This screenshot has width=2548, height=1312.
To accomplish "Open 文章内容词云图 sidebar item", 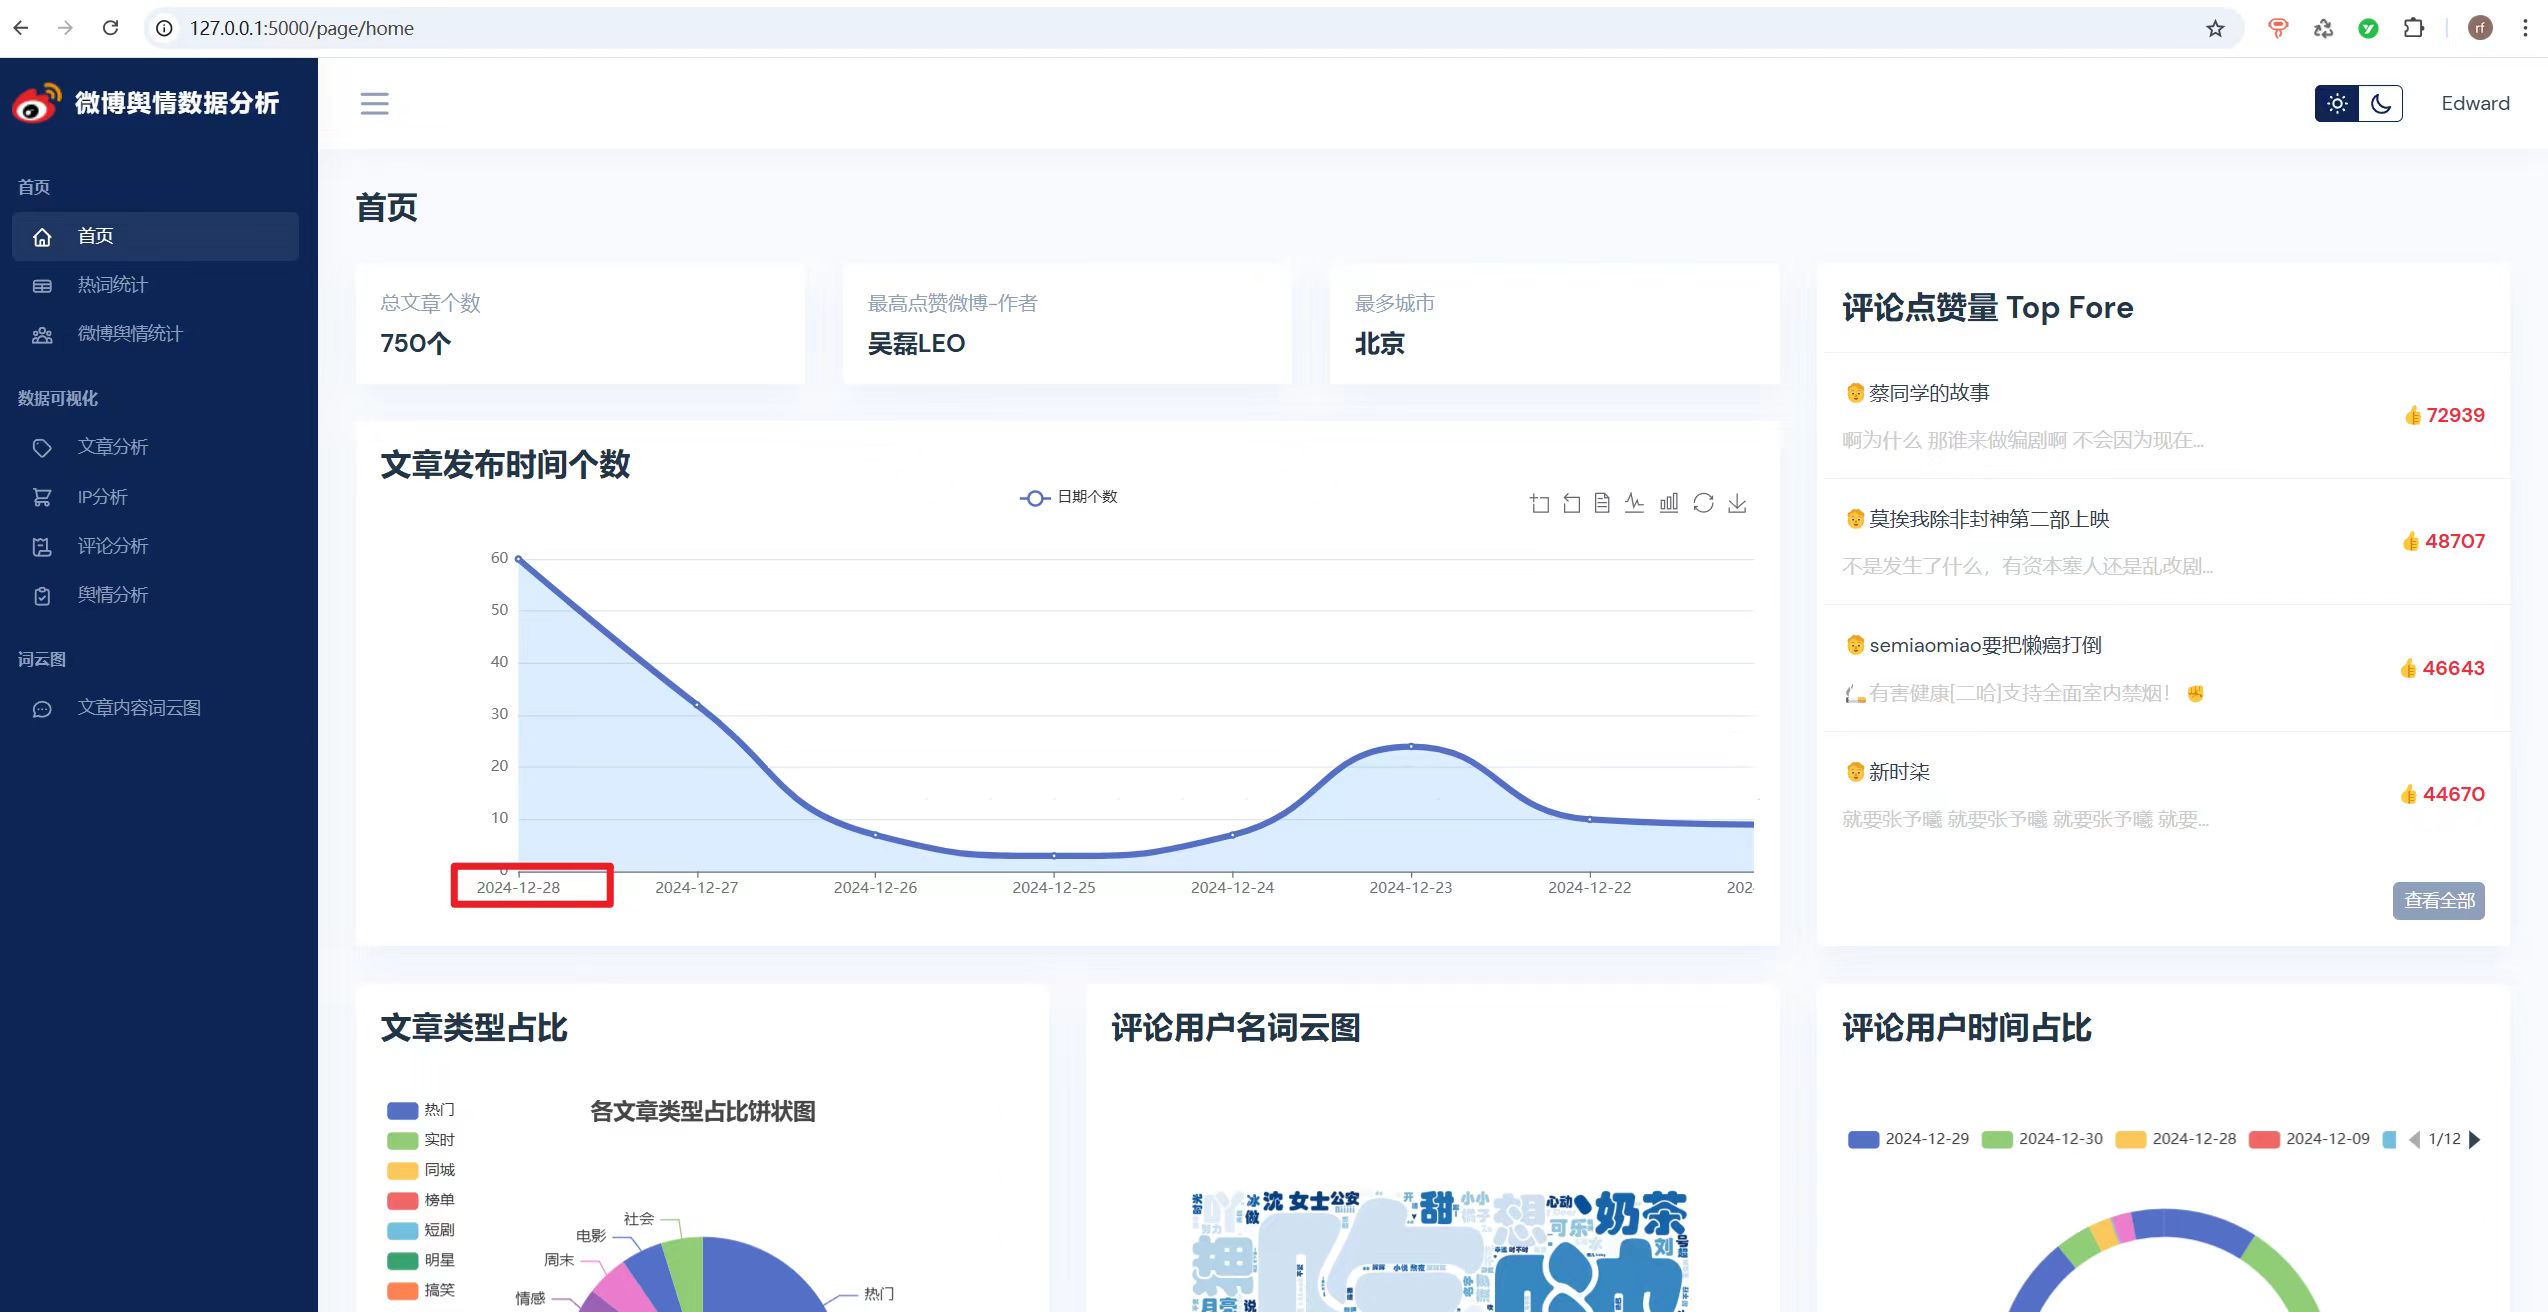I will click(x=139, y=708).
